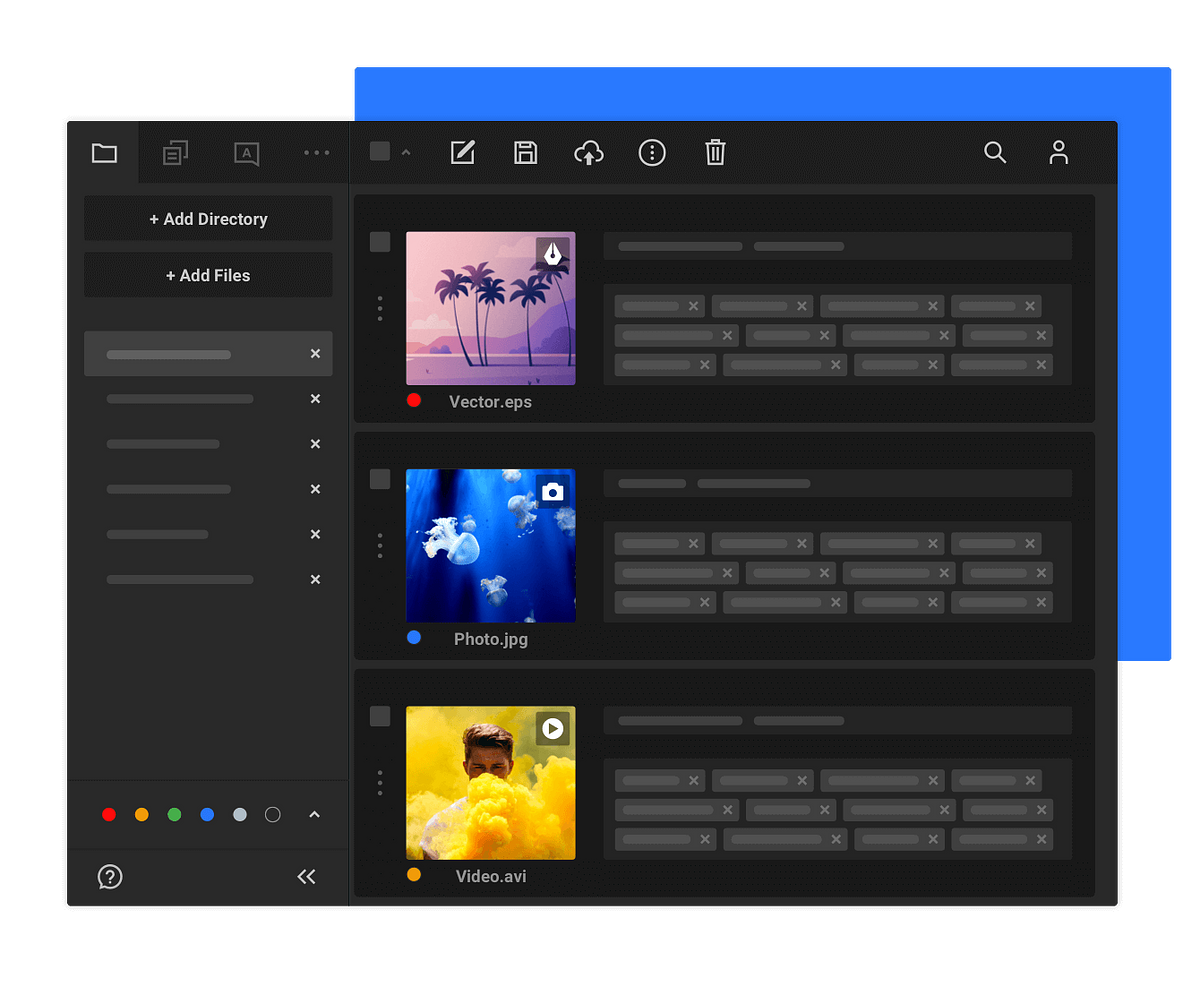Remove the highlighted first directory entry
The height and width of the screenshot is (996, 1200).
315,354
